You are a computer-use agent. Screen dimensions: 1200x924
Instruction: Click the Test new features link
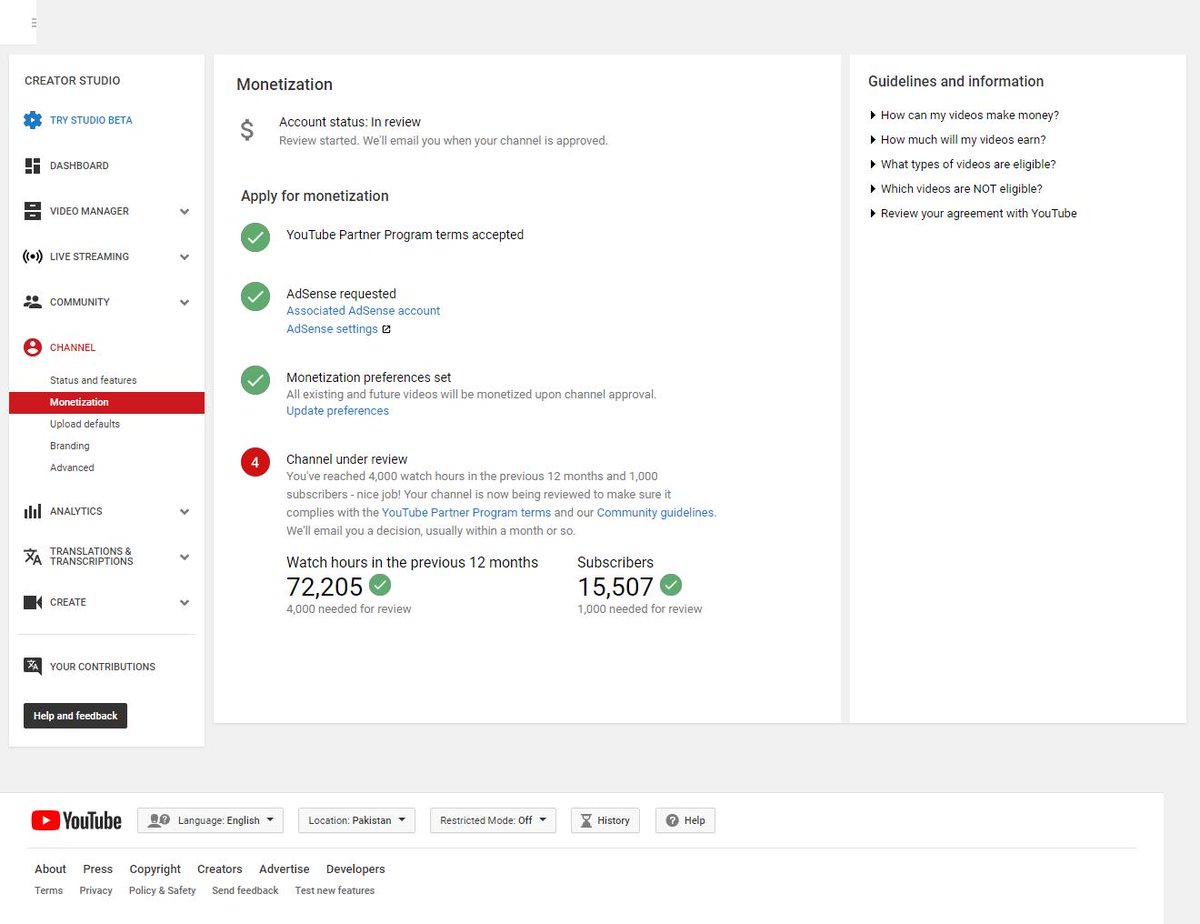pos(335,890)
